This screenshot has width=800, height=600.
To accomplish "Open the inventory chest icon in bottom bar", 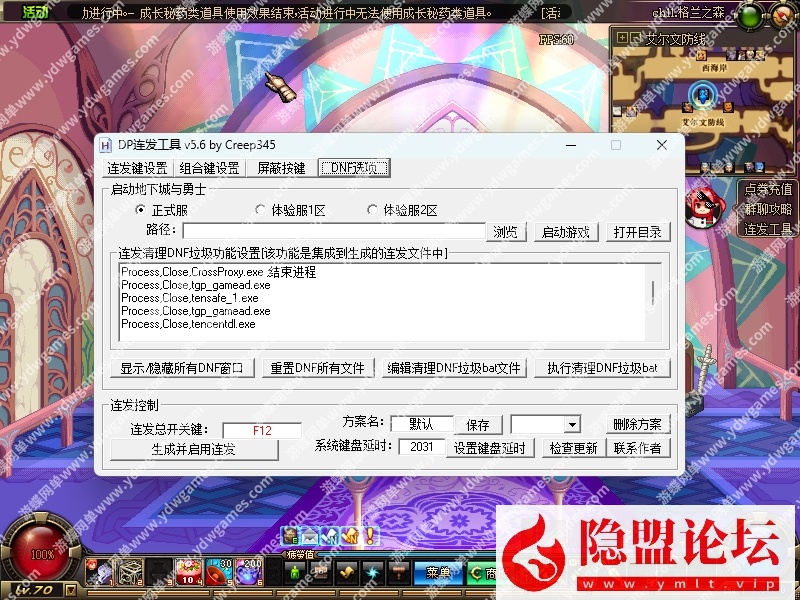I will [320, 573].
